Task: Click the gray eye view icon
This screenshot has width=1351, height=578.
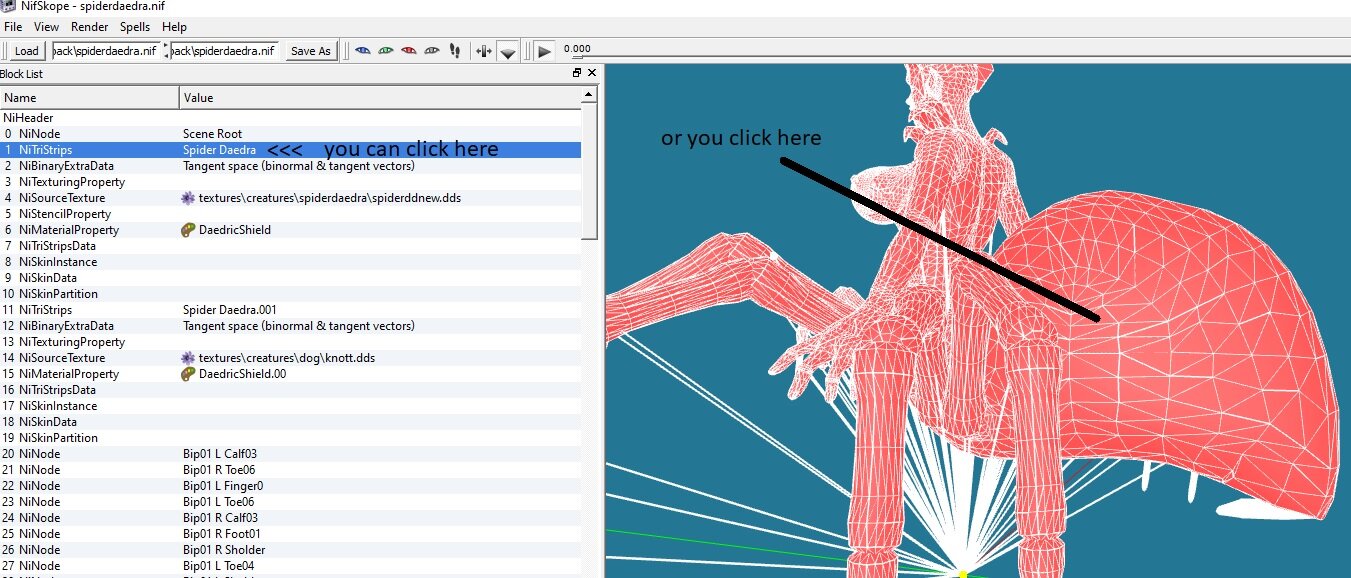Action: 432,50
